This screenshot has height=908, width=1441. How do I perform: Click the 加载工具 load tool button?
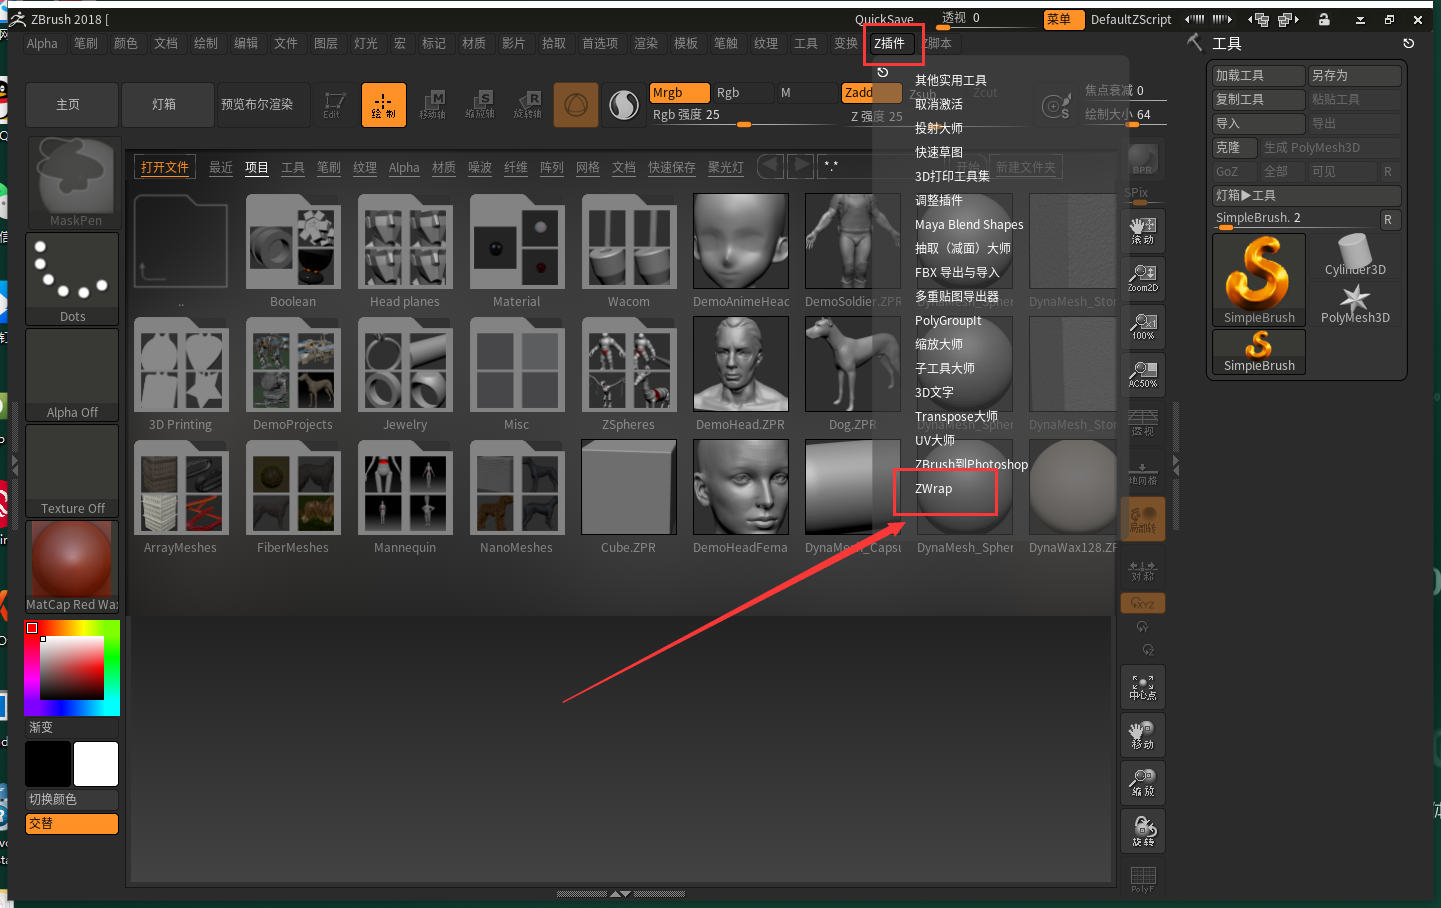tap(1259, 75)
